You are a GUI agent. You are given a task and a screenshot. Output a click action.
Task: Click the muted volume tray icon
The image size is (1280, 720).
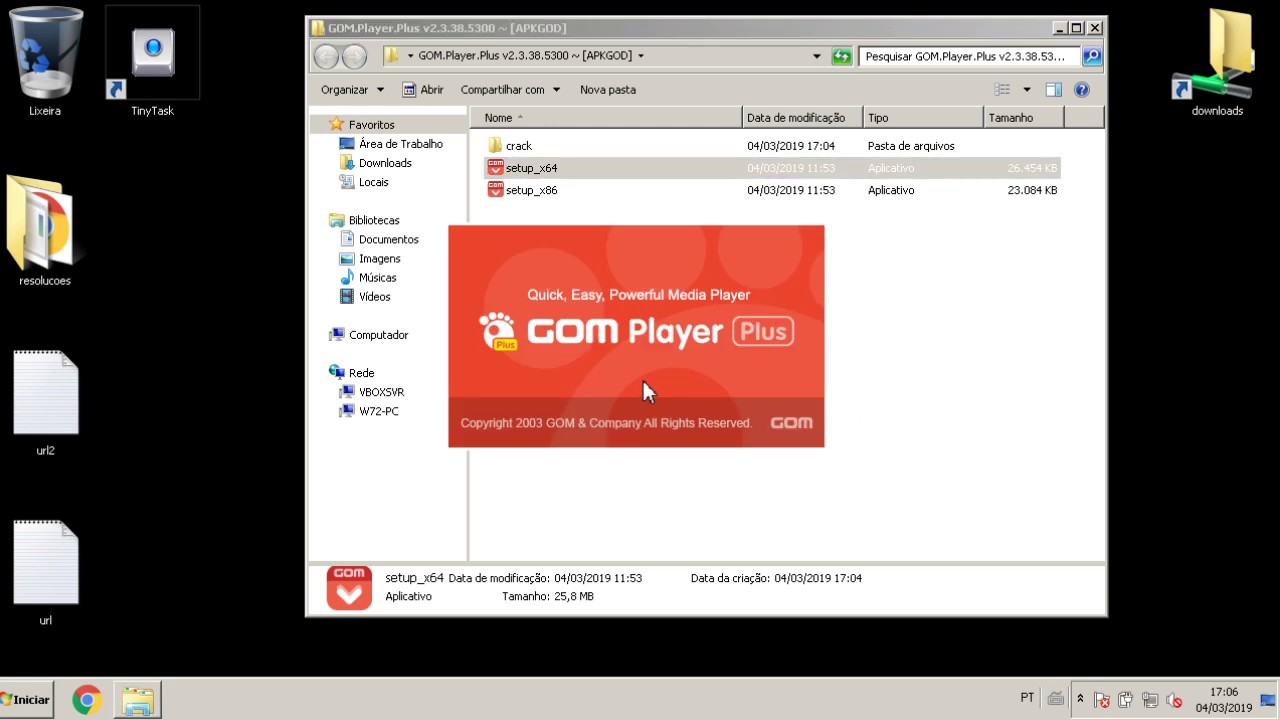(1175, 700)
